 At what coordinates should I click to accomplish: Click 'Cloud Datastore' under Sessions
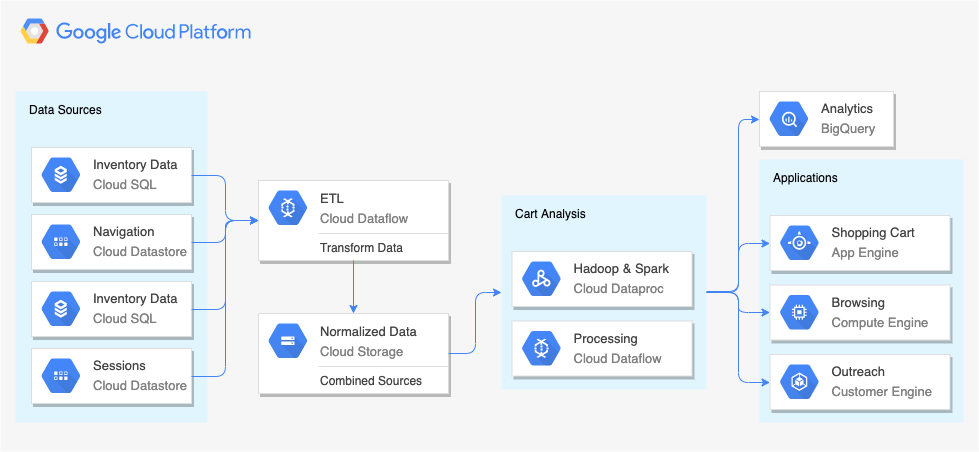pos(140,386)
